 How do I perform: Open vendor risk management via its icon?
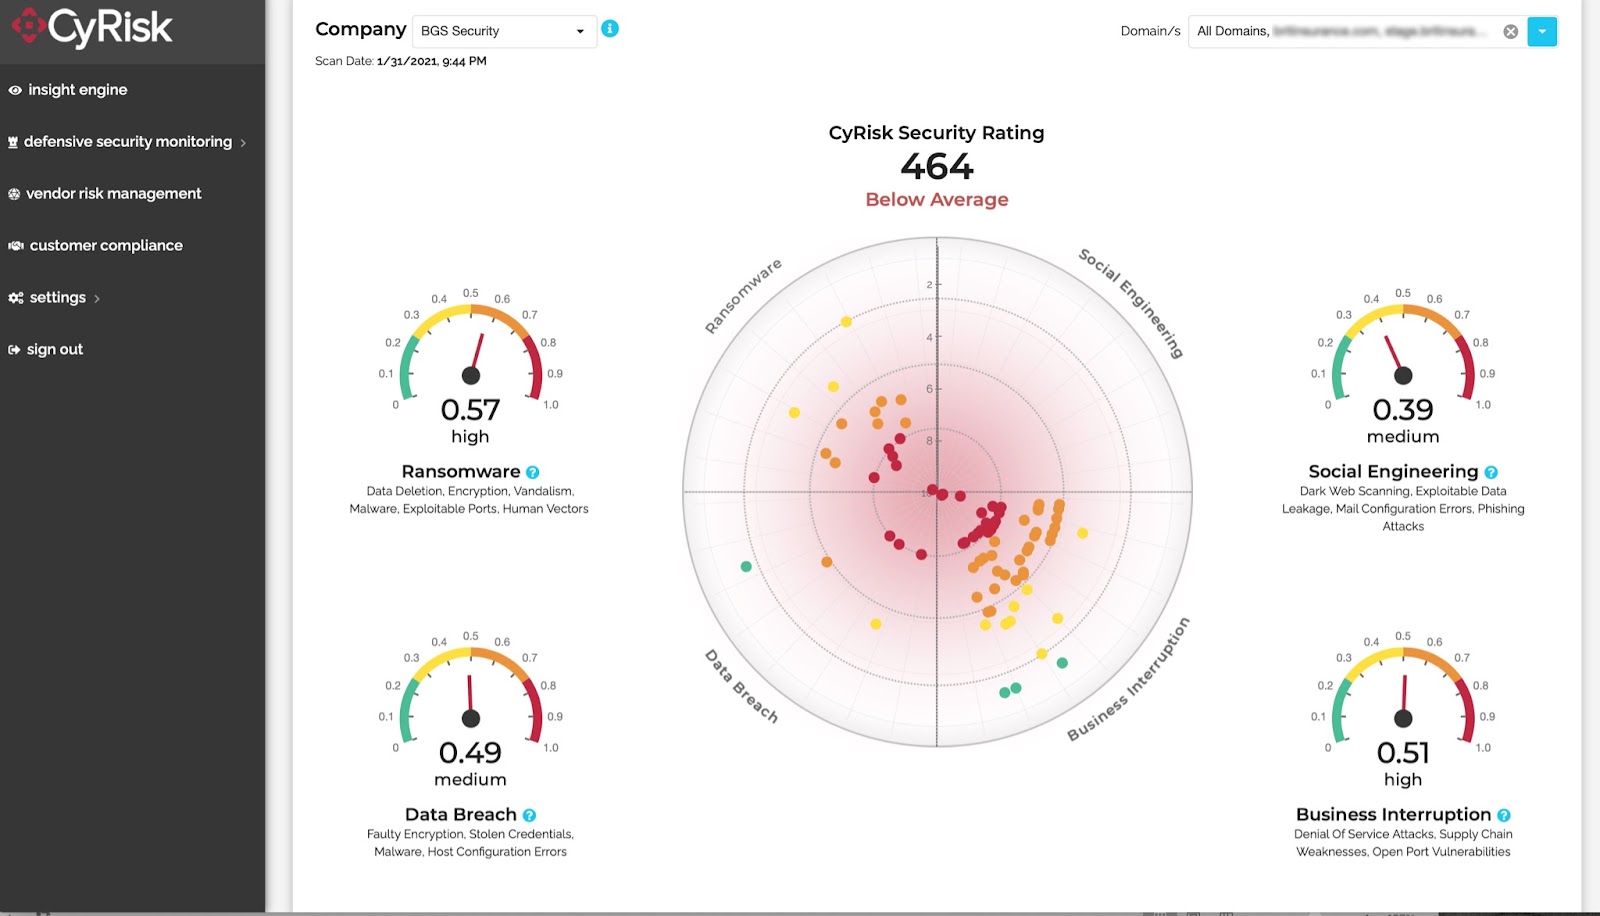pos(14,192)
